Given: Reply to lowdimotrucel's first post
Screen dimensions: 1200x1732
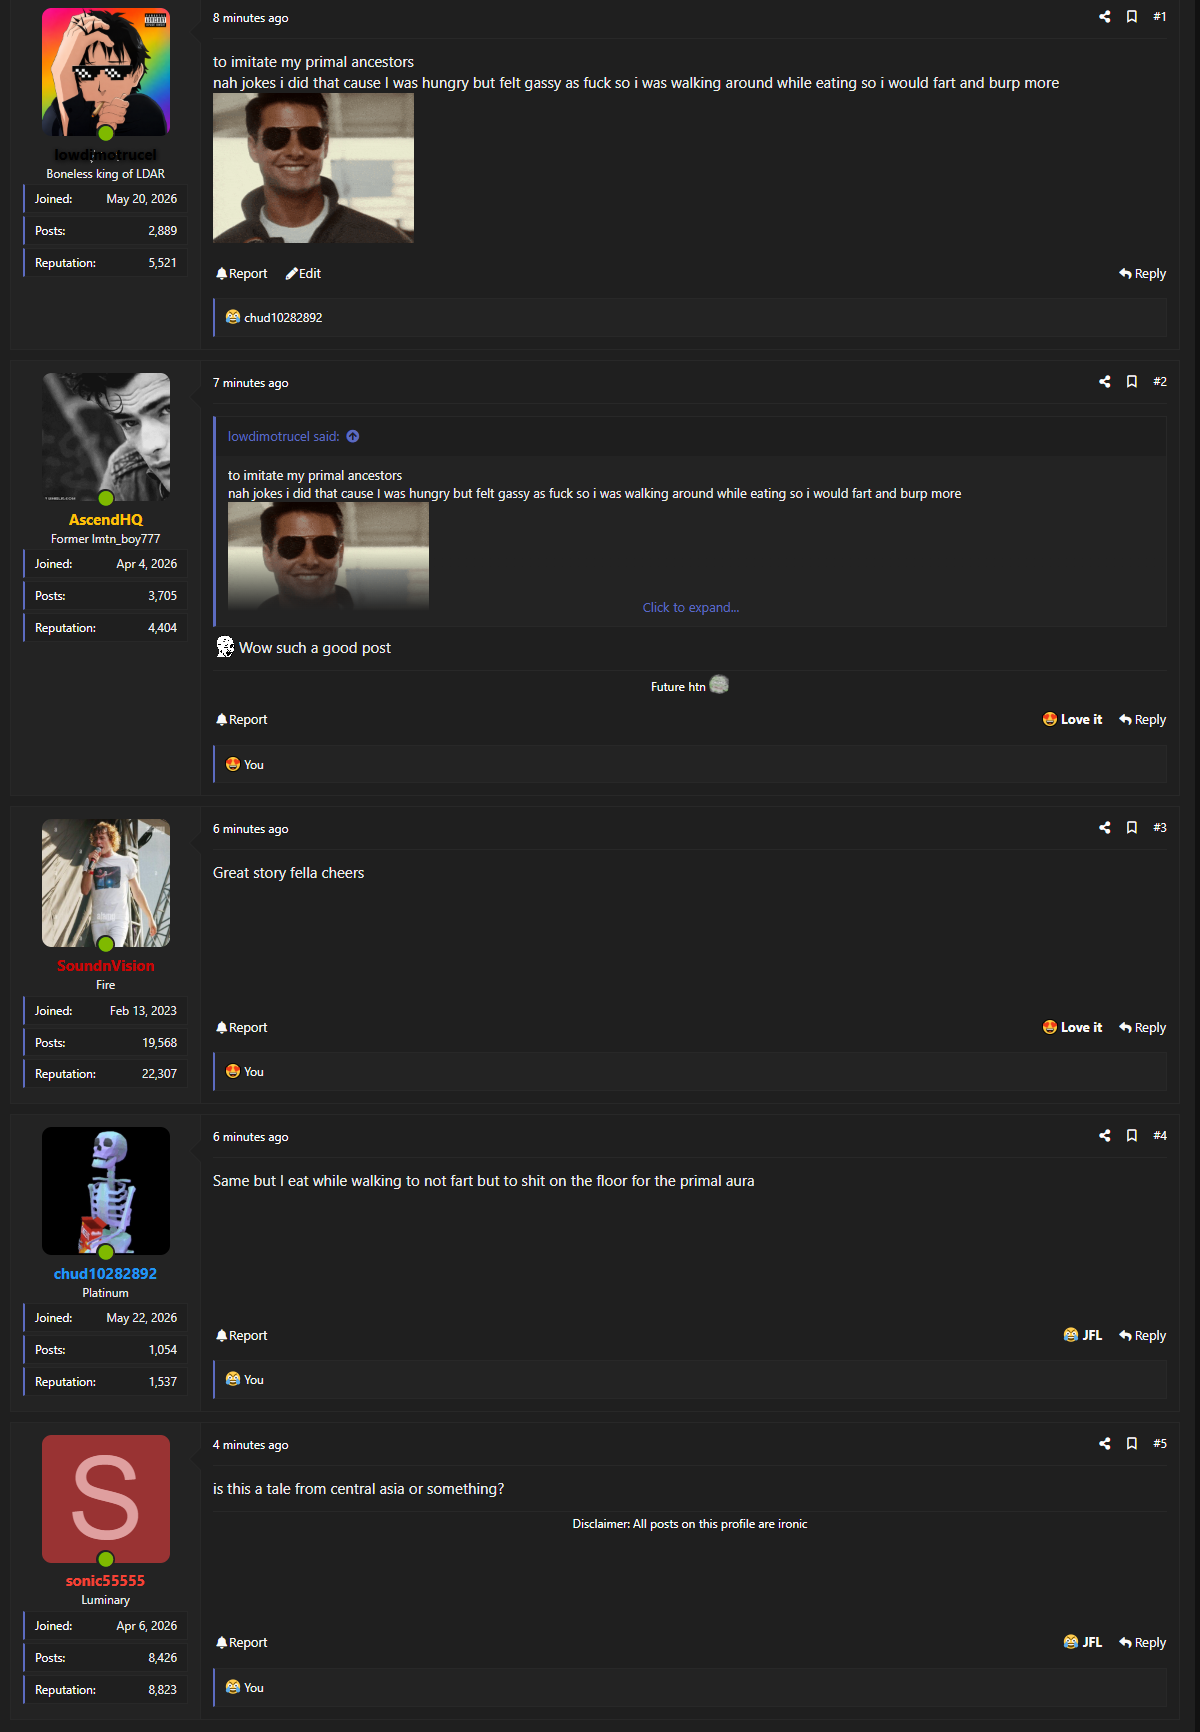Looking at the screenshot, I should [x=1143, y=274].
